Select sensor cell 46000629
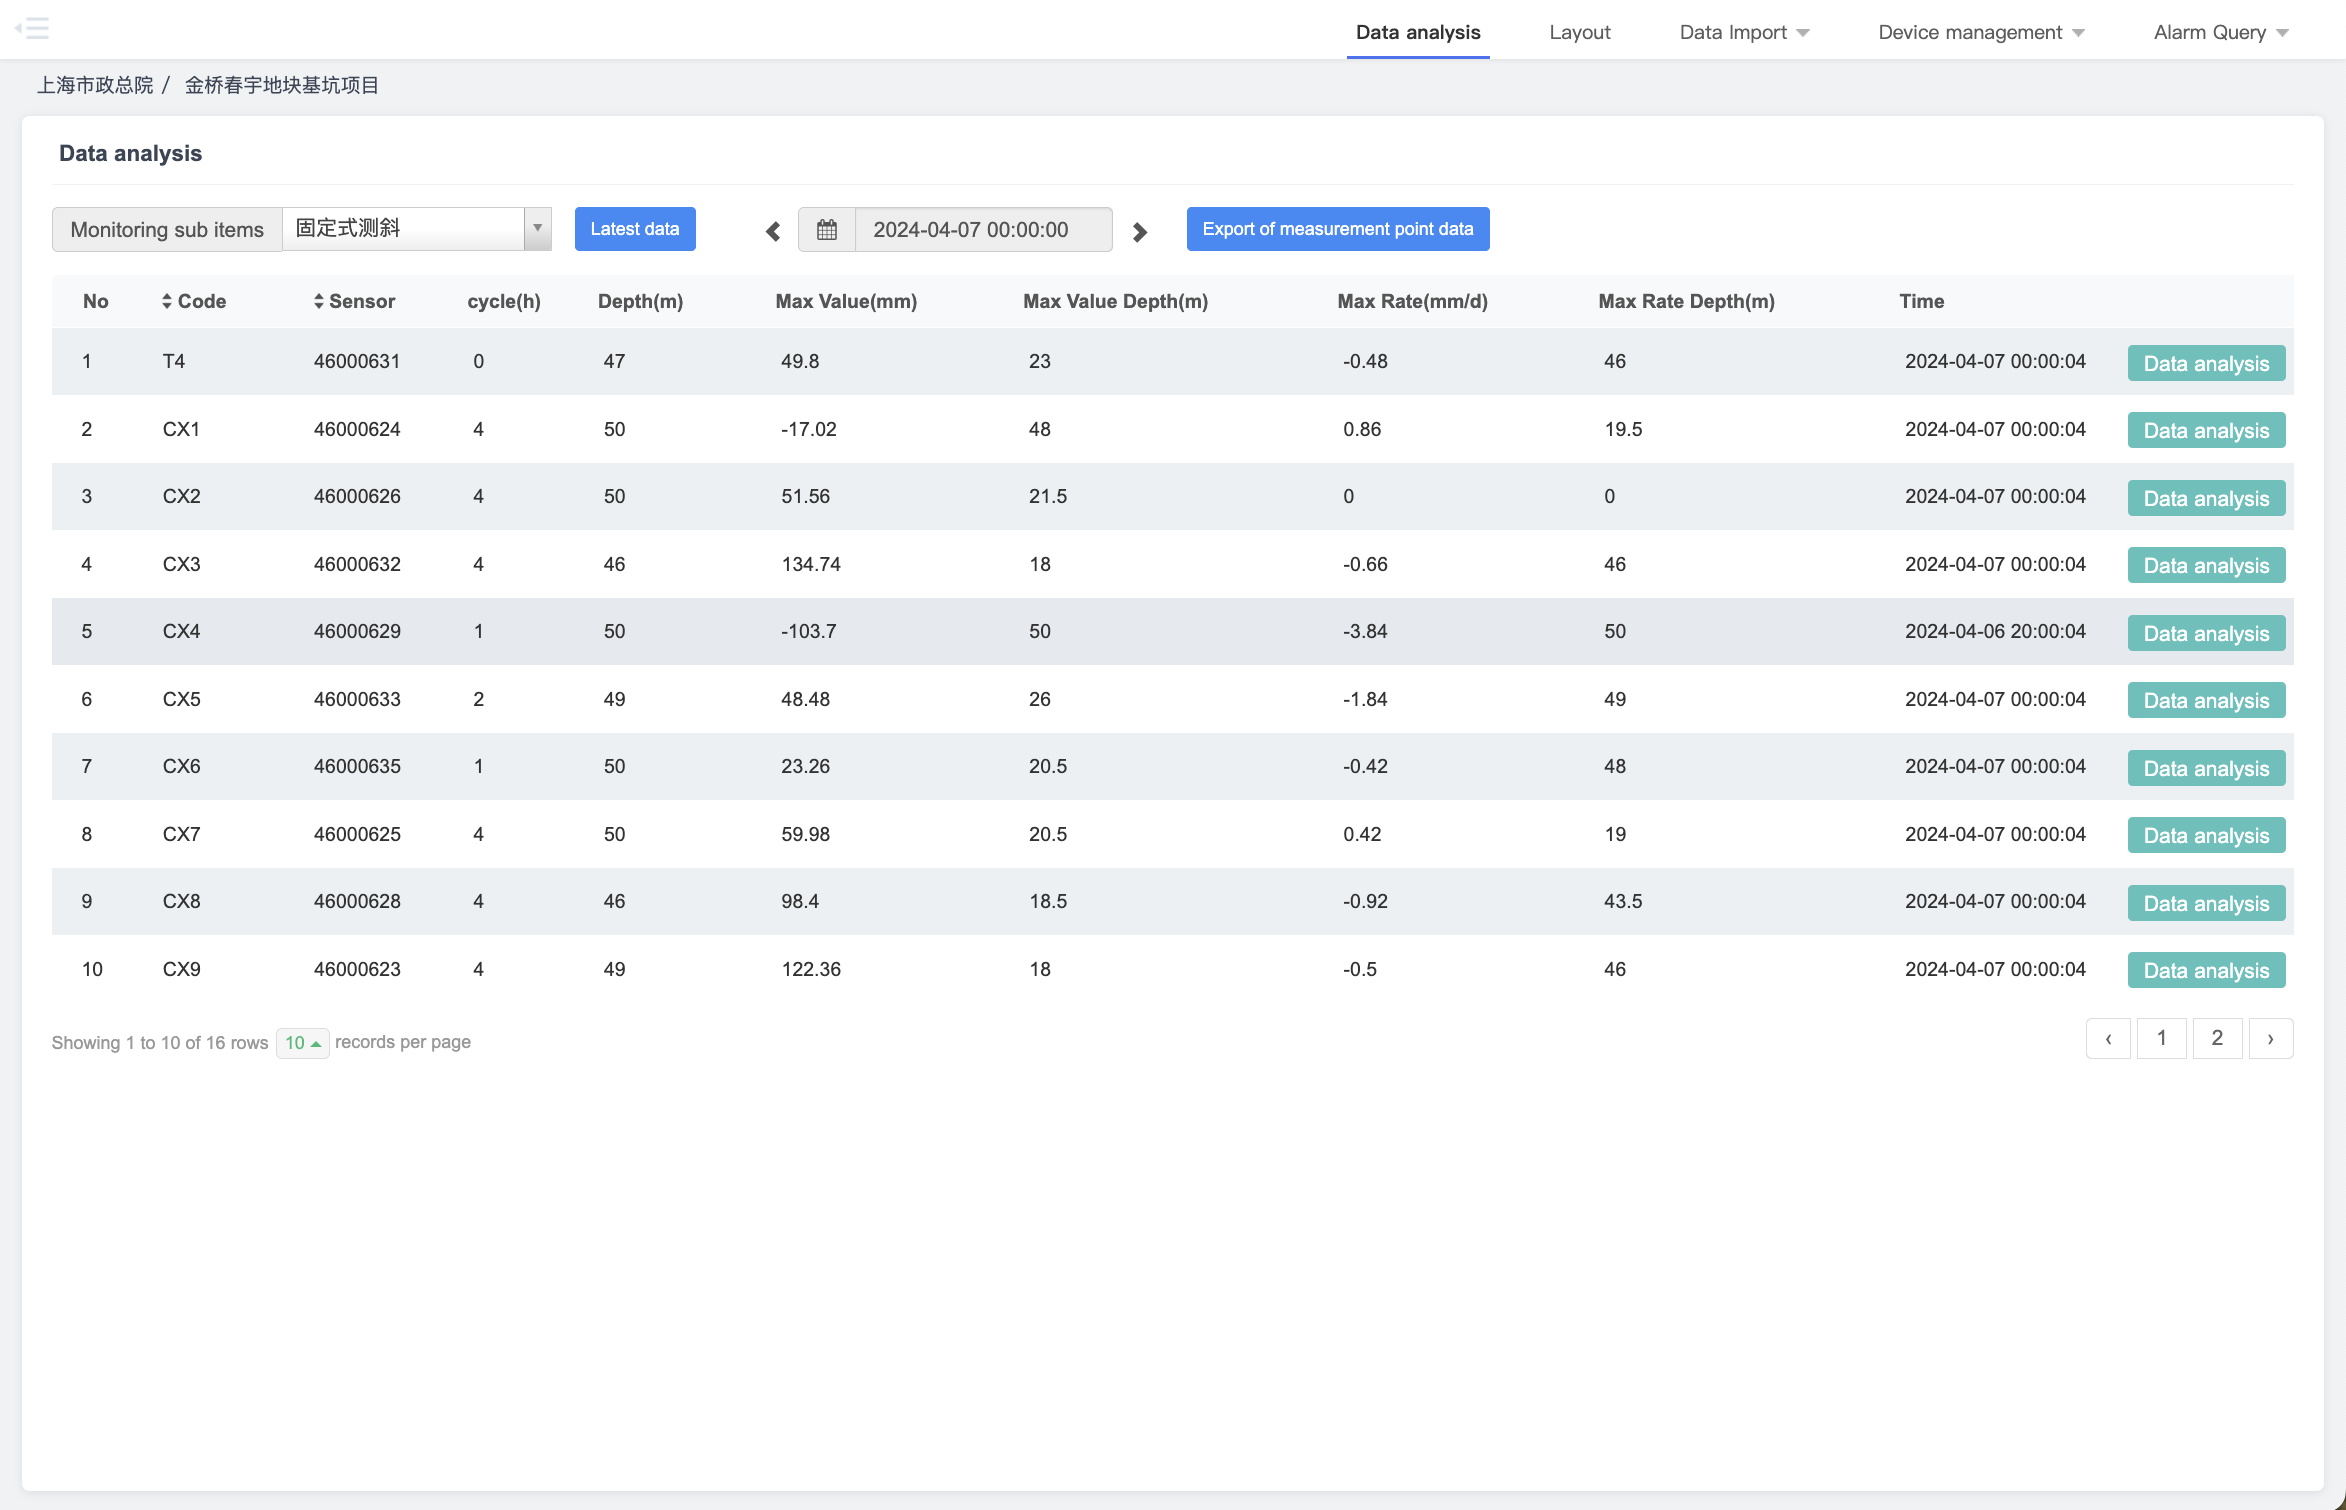This screenshot has height=1510, width=2346. (357, 631)
